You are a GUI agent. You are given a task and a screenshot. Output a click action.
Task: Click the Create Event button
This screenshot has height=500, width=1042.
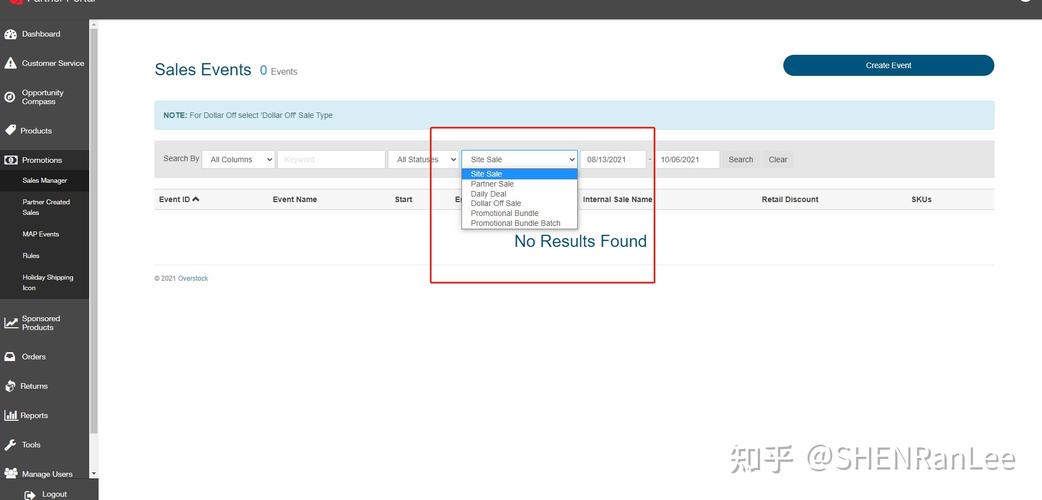pyautogui.click(x=888, y=65)
